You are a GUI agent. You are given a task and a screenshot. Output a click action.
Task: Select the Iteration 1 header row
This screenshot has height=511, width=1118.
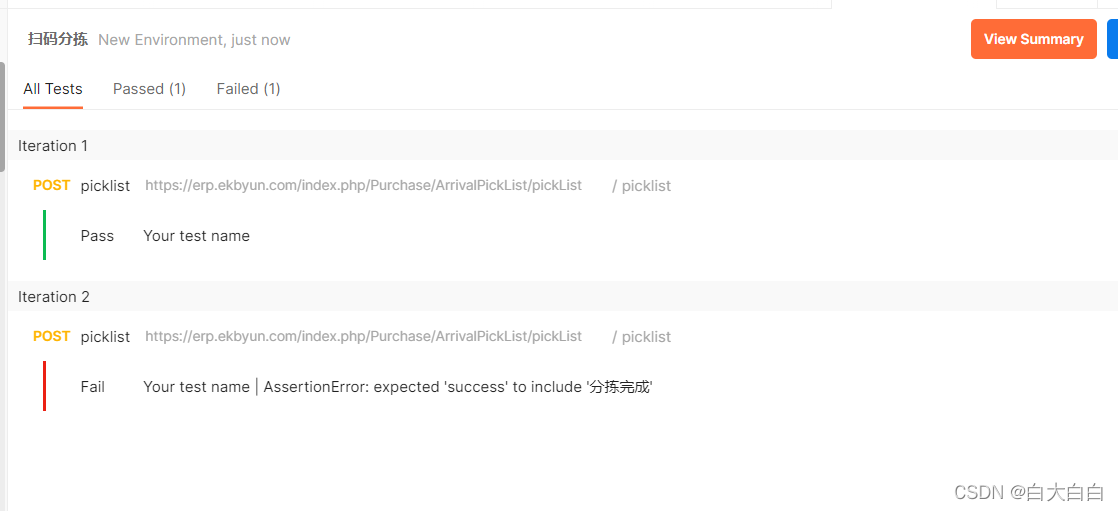click(x=563, y=145)
